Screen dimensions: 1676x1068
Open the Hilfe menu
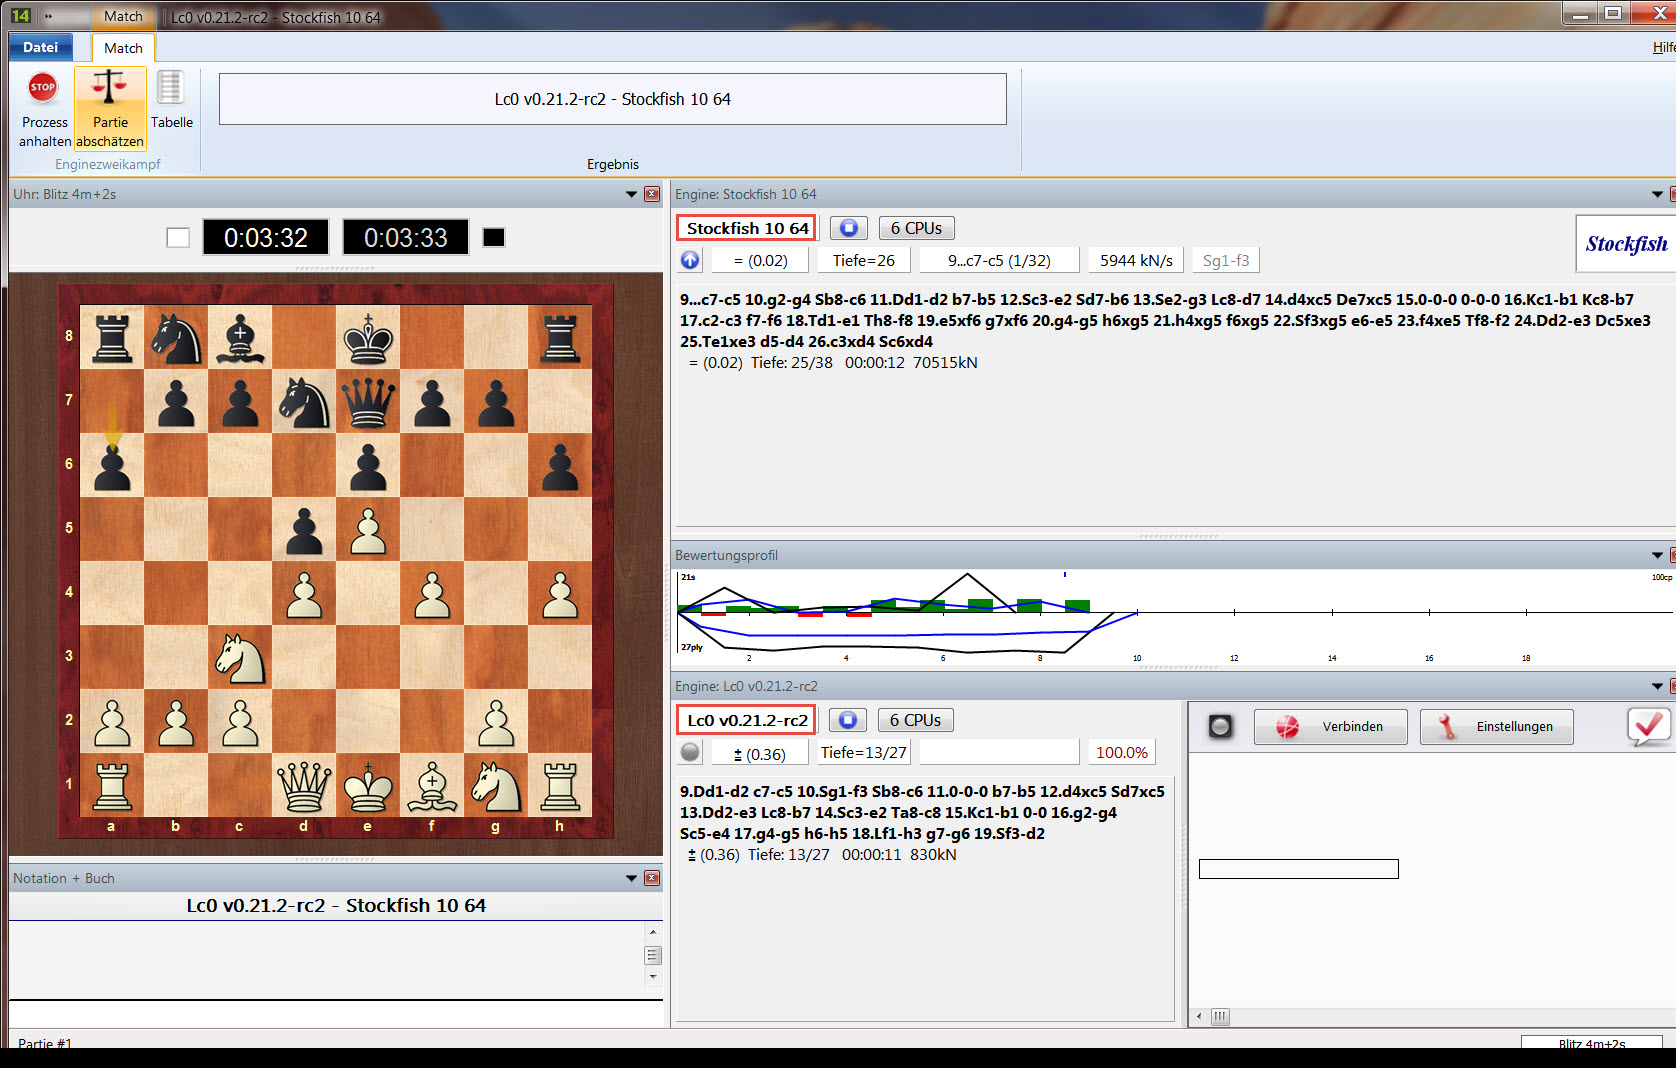click(1664, 47)
